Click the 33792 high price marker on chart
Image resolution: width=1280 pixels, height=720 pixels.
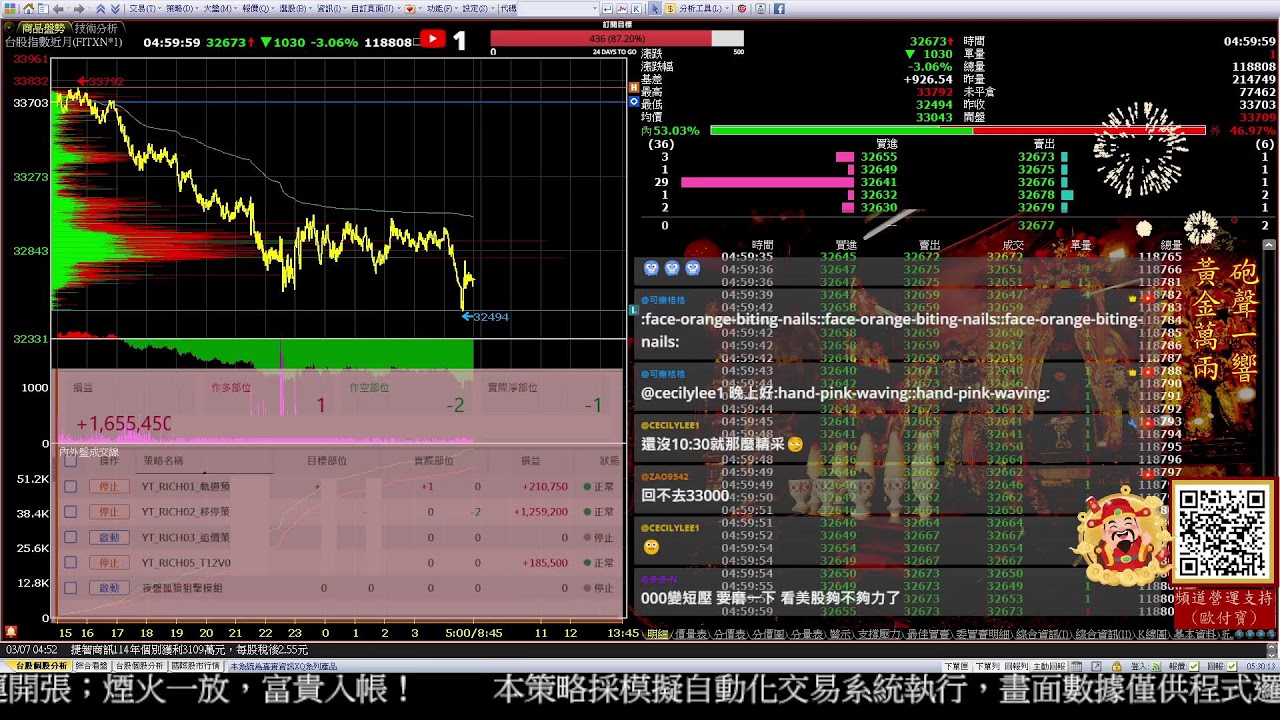(100, 81)
